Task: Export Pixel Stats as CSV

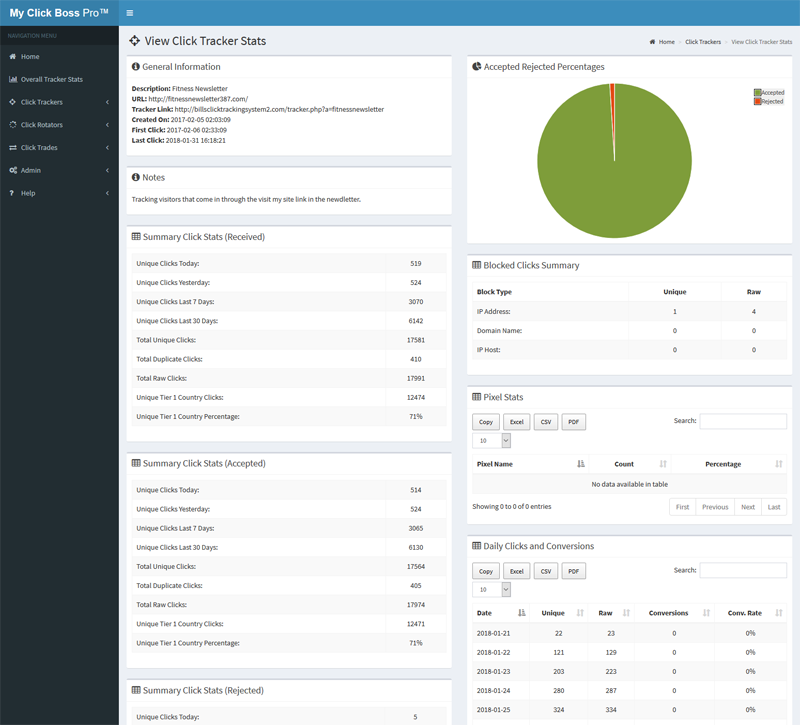Action: pos(545,422)
